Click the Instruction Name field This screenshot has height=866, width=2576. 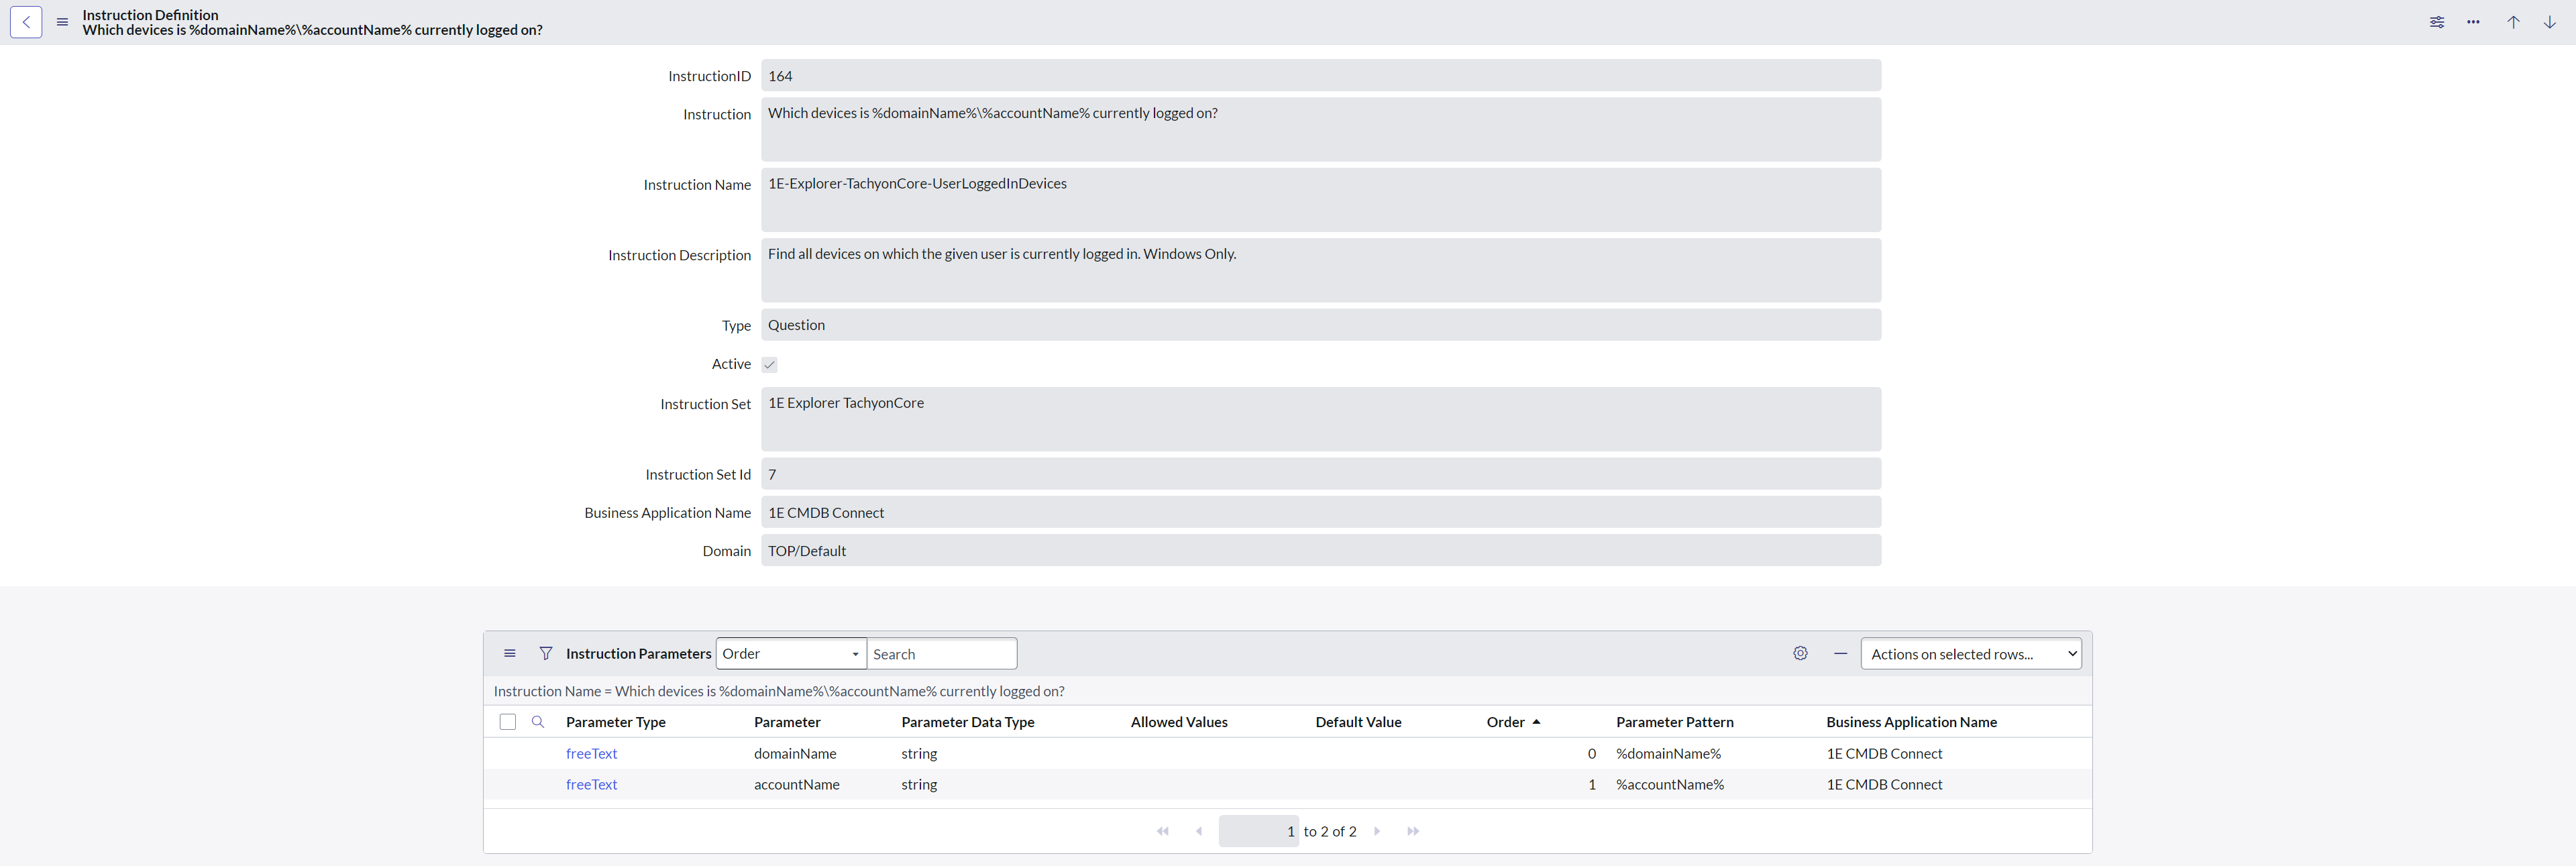[x=1321, y=200]
